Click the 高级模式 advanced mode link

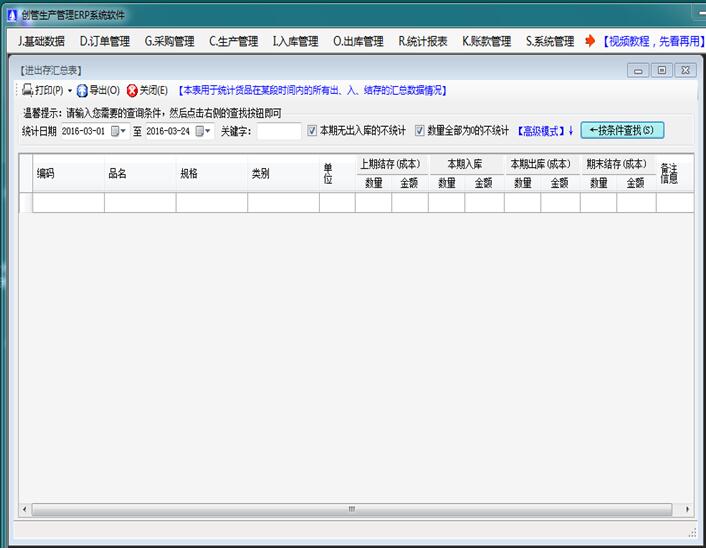click(545, 131)
